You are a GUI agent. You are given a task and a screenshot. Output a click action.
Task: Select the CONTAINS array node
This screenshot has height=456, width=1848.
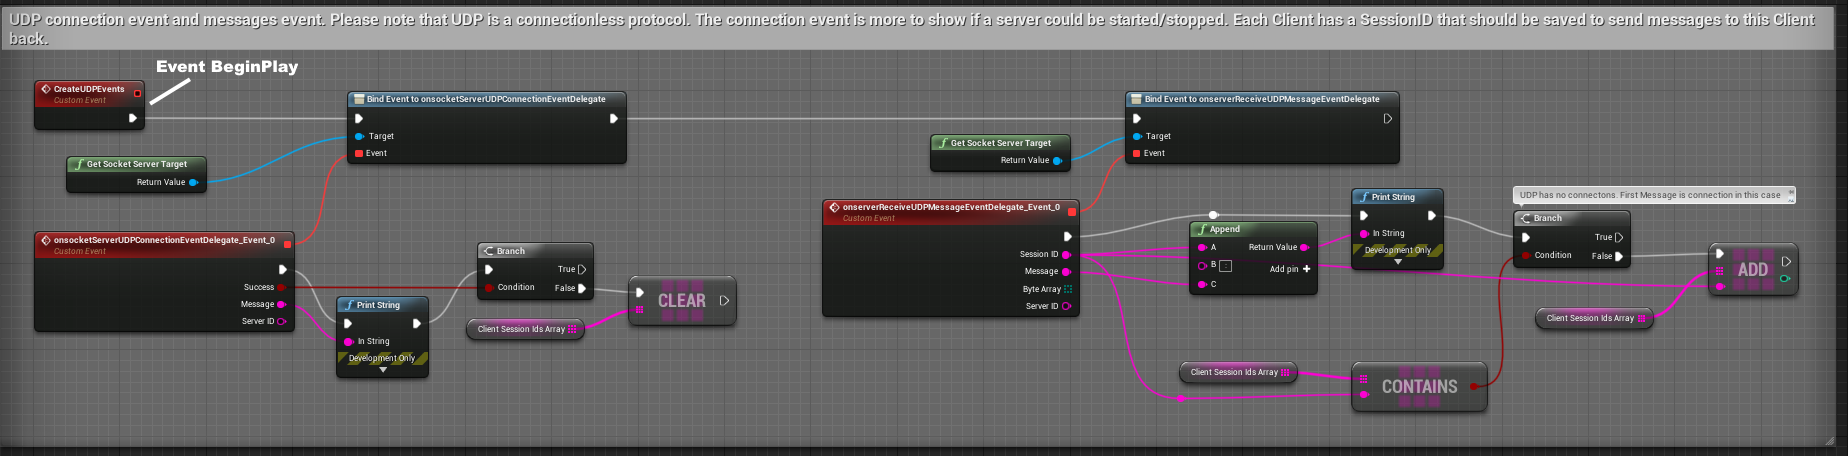[1419, 387]
